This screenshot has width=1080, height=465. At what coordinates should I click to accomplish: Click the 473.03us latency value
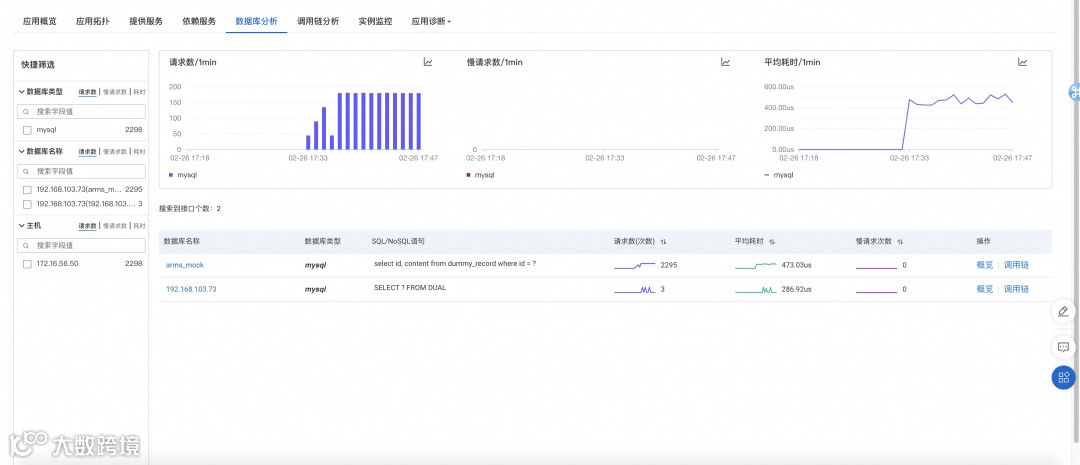(796, 265)
